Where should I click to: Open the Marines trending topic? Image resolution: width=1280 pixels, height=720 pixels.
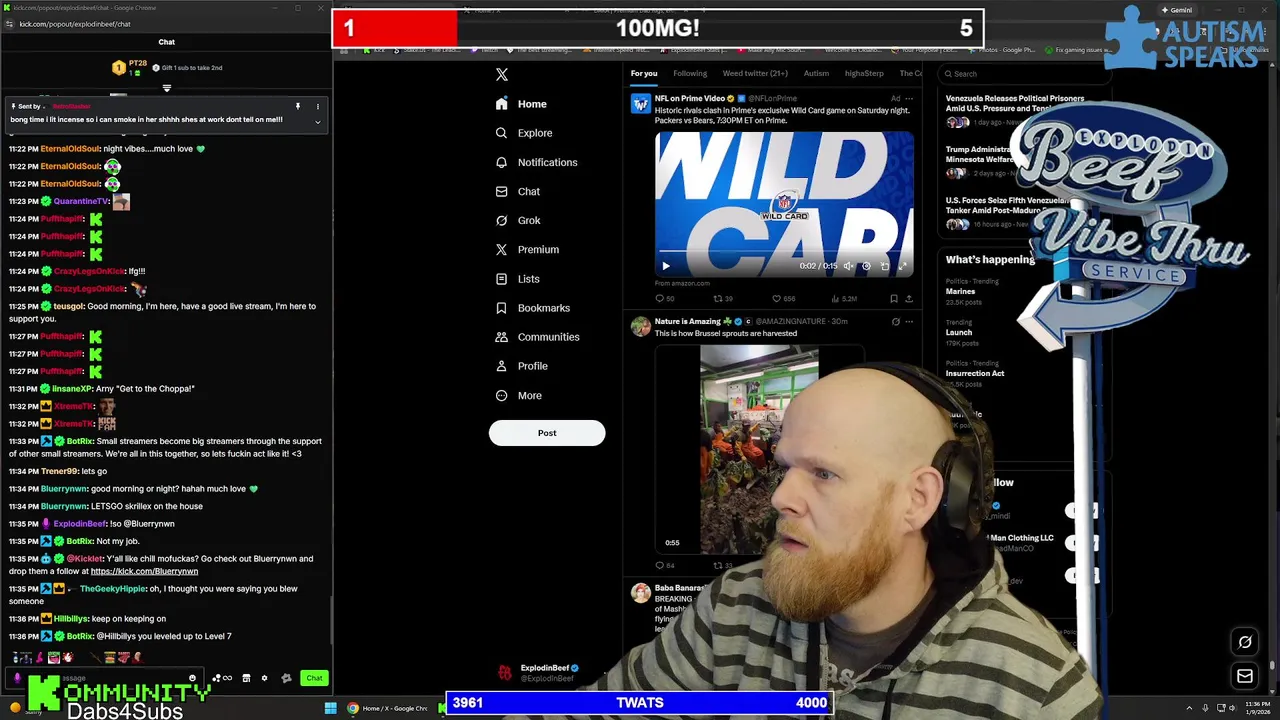pyautogui.click(x=961, y=291)
